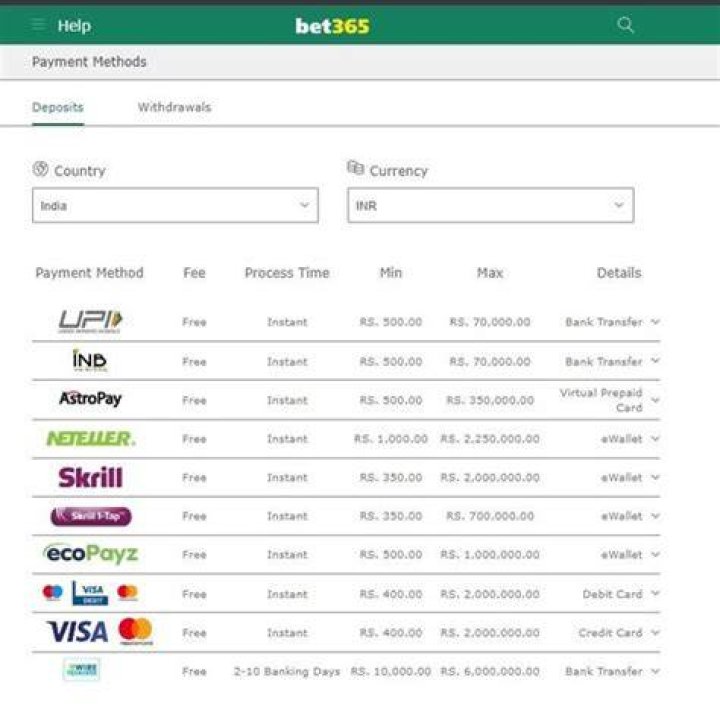Expand INB Bank Transfer details chevron
The width and height of the screenshot is (720, 718).
[655, 361]
